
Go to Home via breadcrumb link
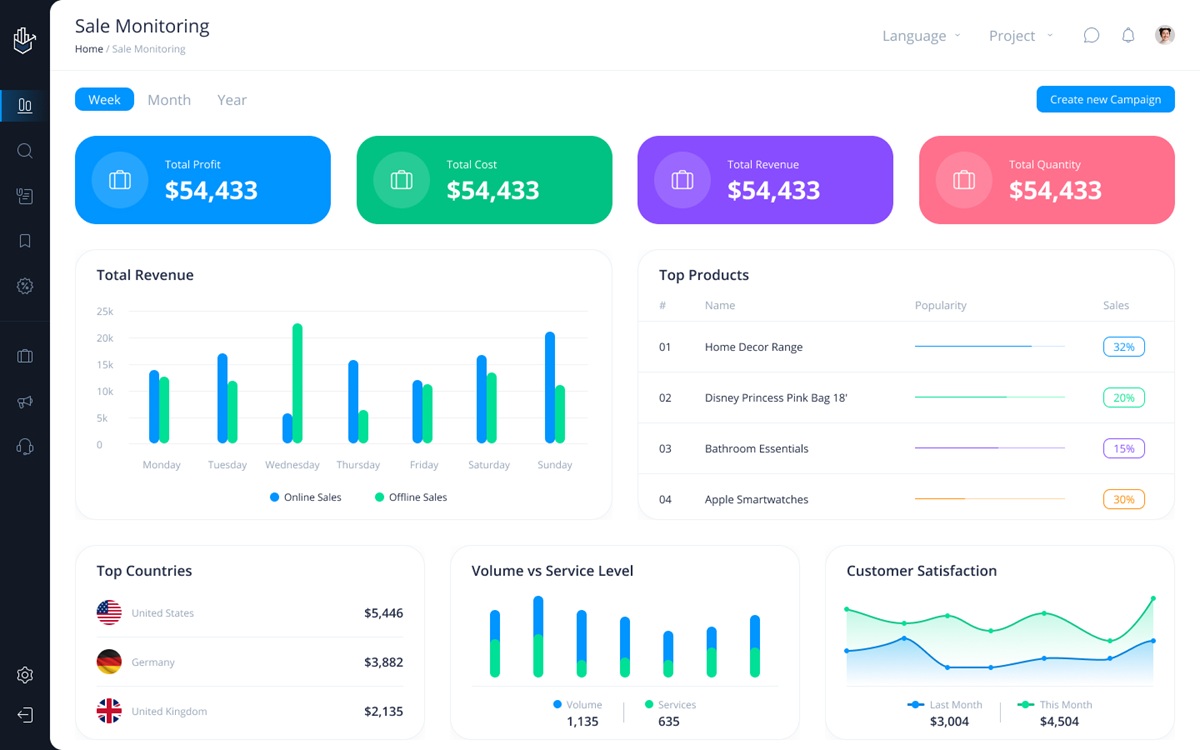[89, 49]
